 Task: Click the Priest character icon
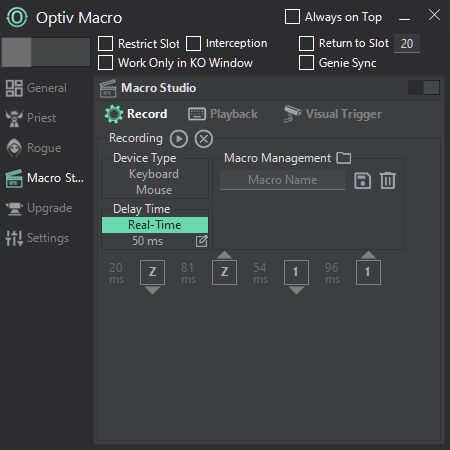point(14,118)
